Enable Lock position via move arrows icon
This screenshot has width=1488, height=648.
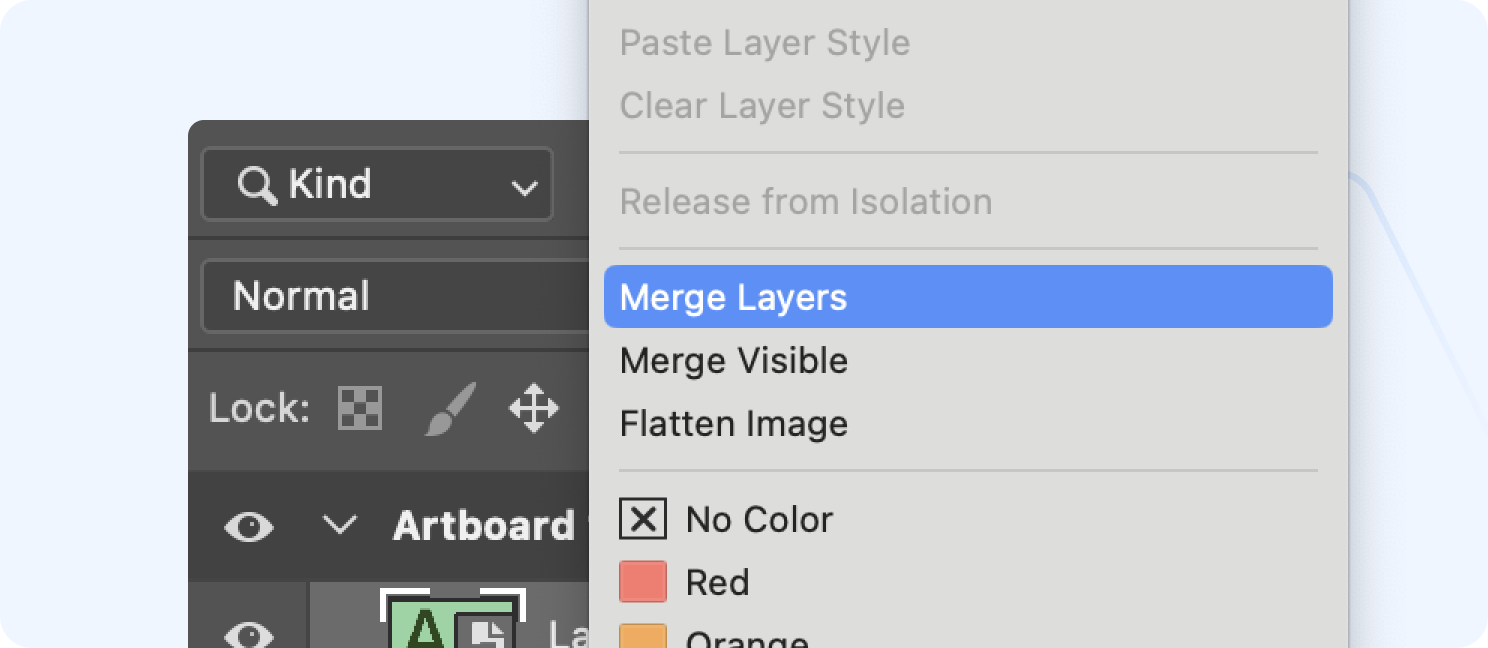tap(535, 407)
